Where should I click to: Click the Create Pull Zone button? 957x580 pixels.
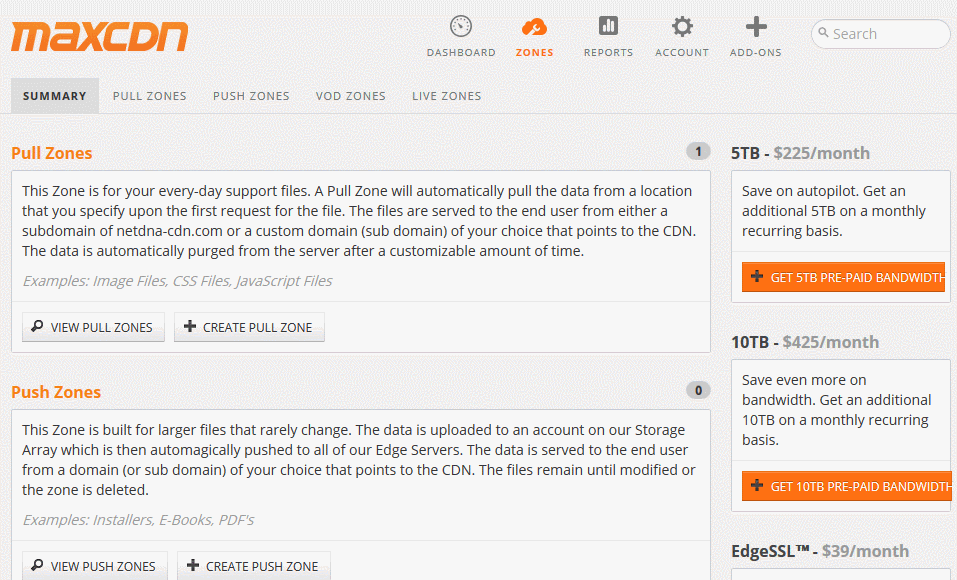(x=249, y=327)
